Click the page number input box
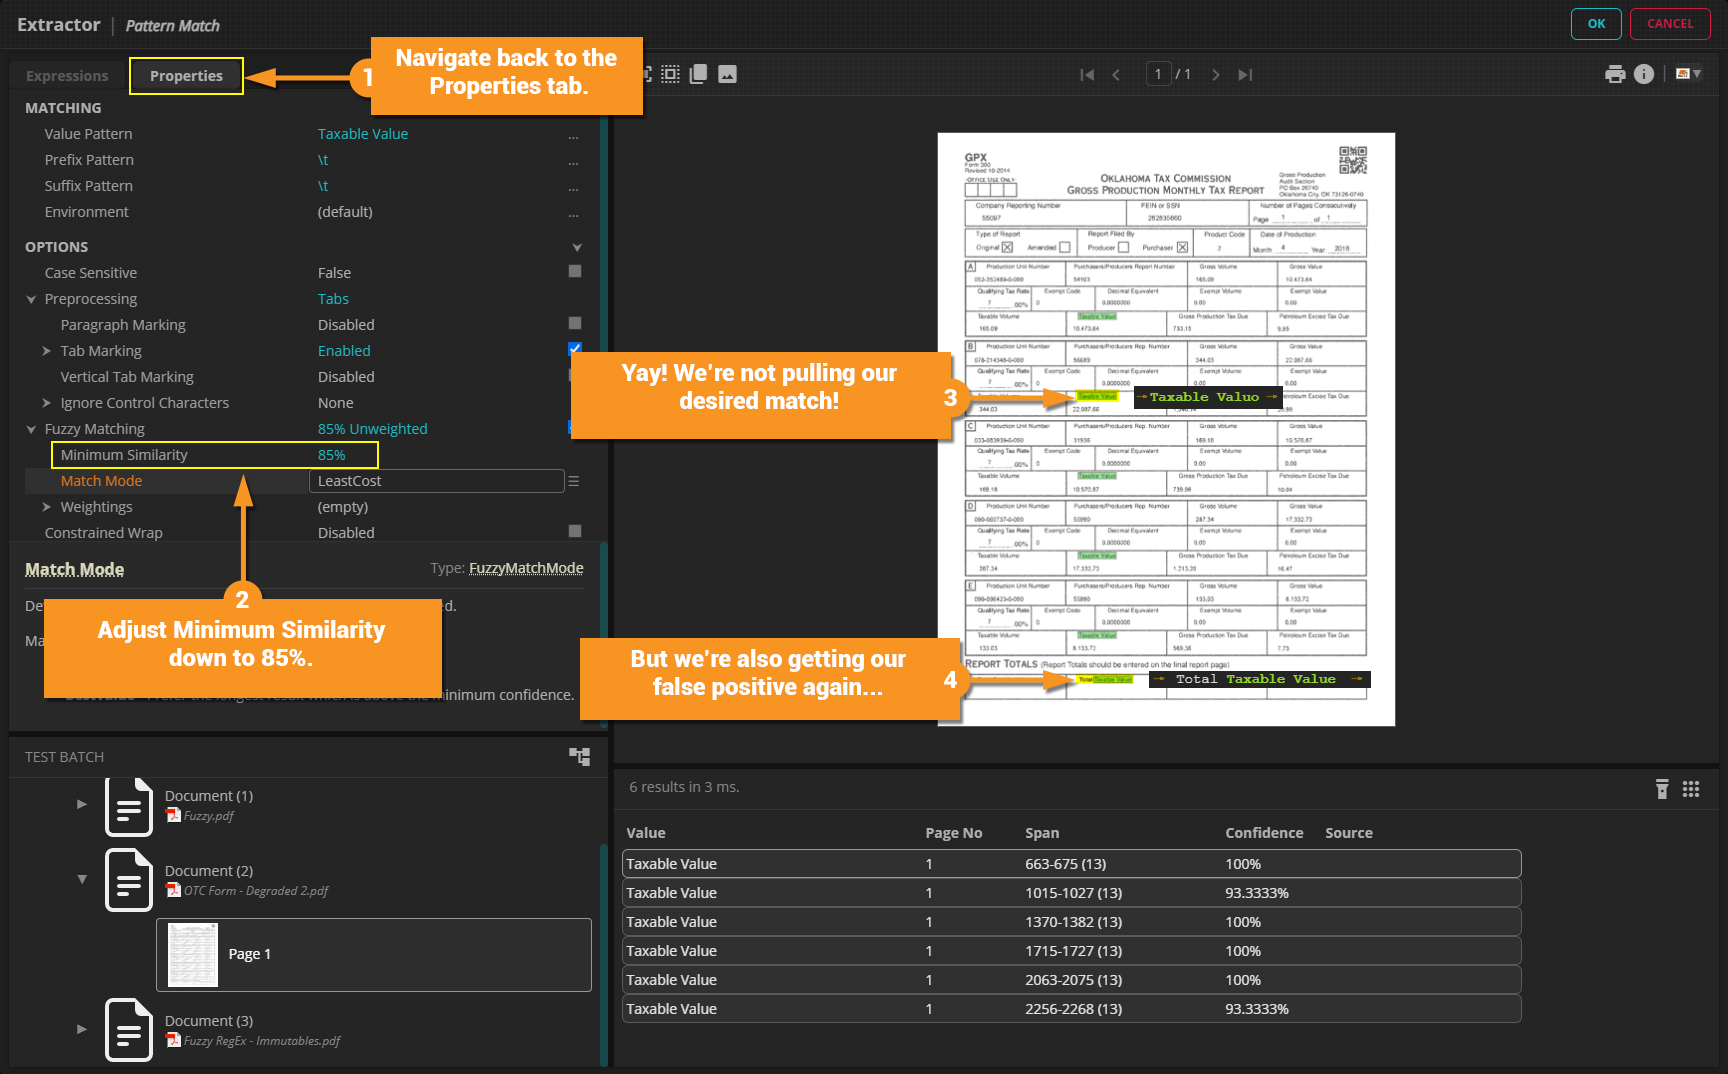This screenshot has height=1074, width=1728. 1158,74
